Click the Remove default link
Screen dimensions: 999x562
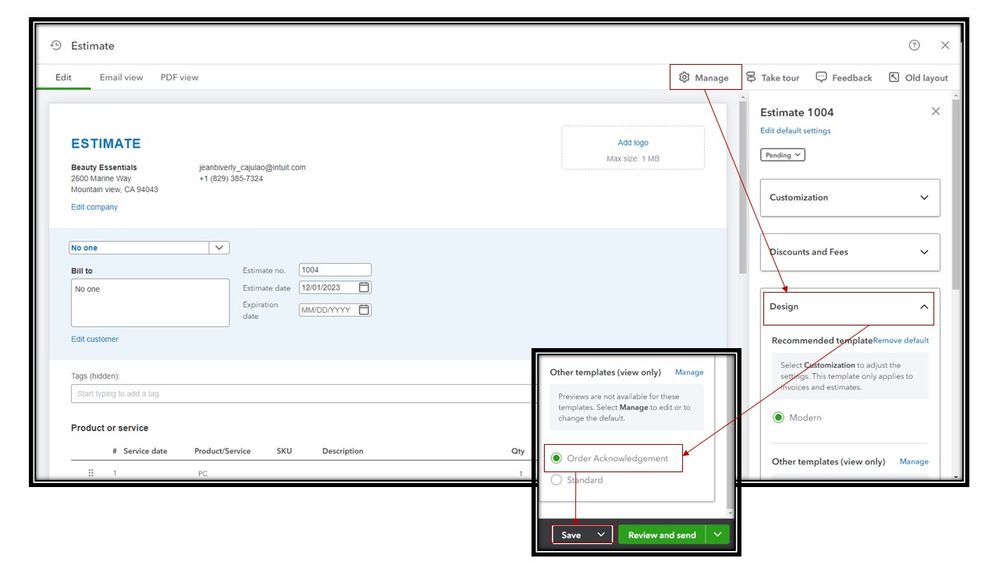tap(901, 340)
